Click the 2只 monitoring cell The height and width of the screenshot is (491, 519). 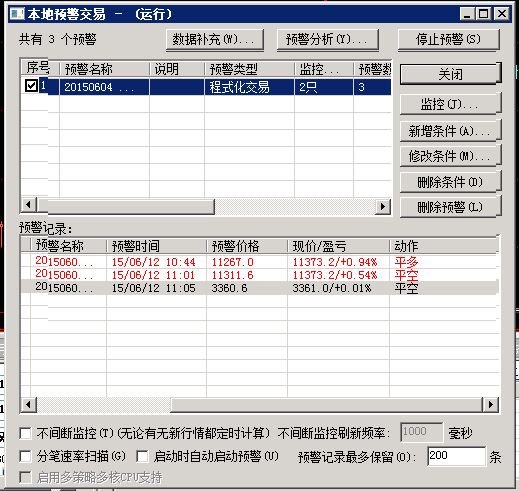point(324,87)
